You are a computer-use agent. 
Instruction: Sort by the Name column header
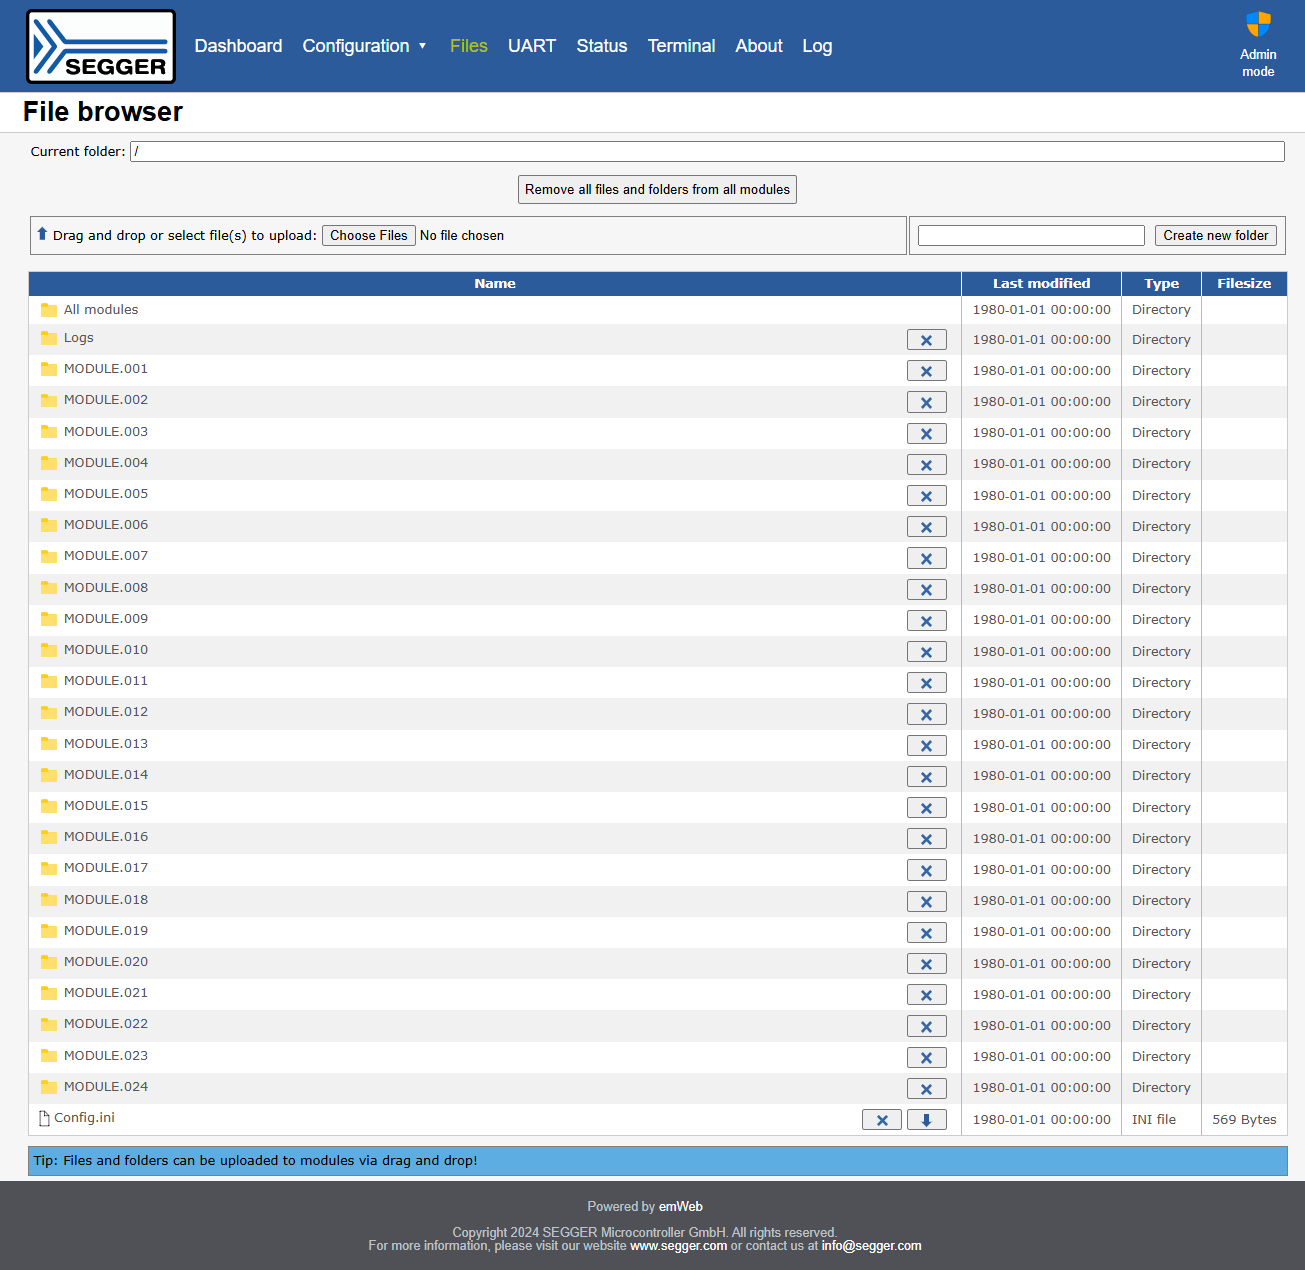pos(495,284)
